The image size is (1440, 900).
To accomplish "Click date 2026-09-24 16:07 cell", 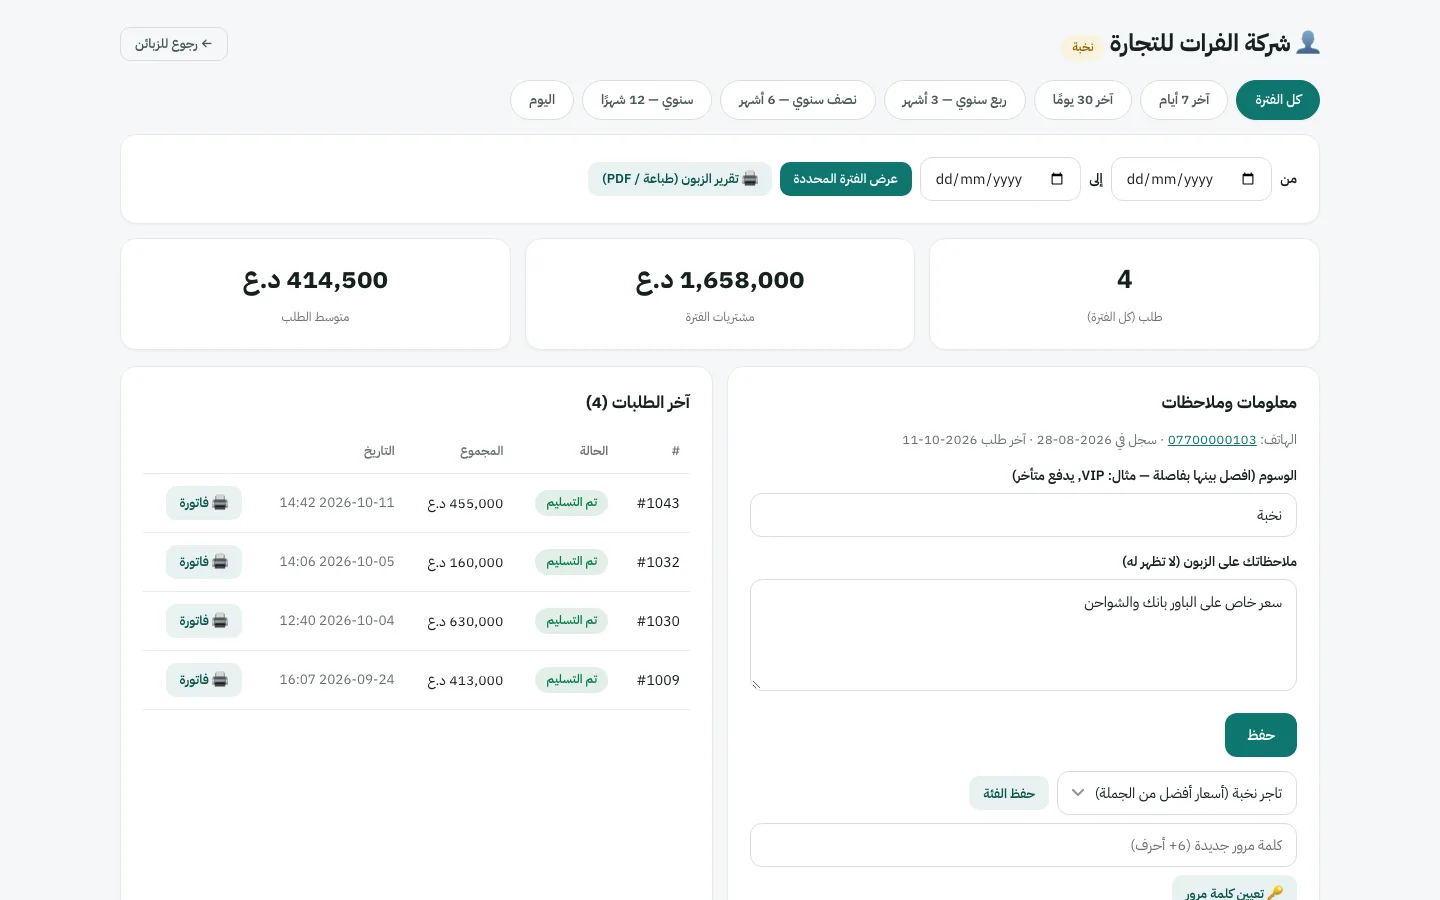I will click(337, 680).
